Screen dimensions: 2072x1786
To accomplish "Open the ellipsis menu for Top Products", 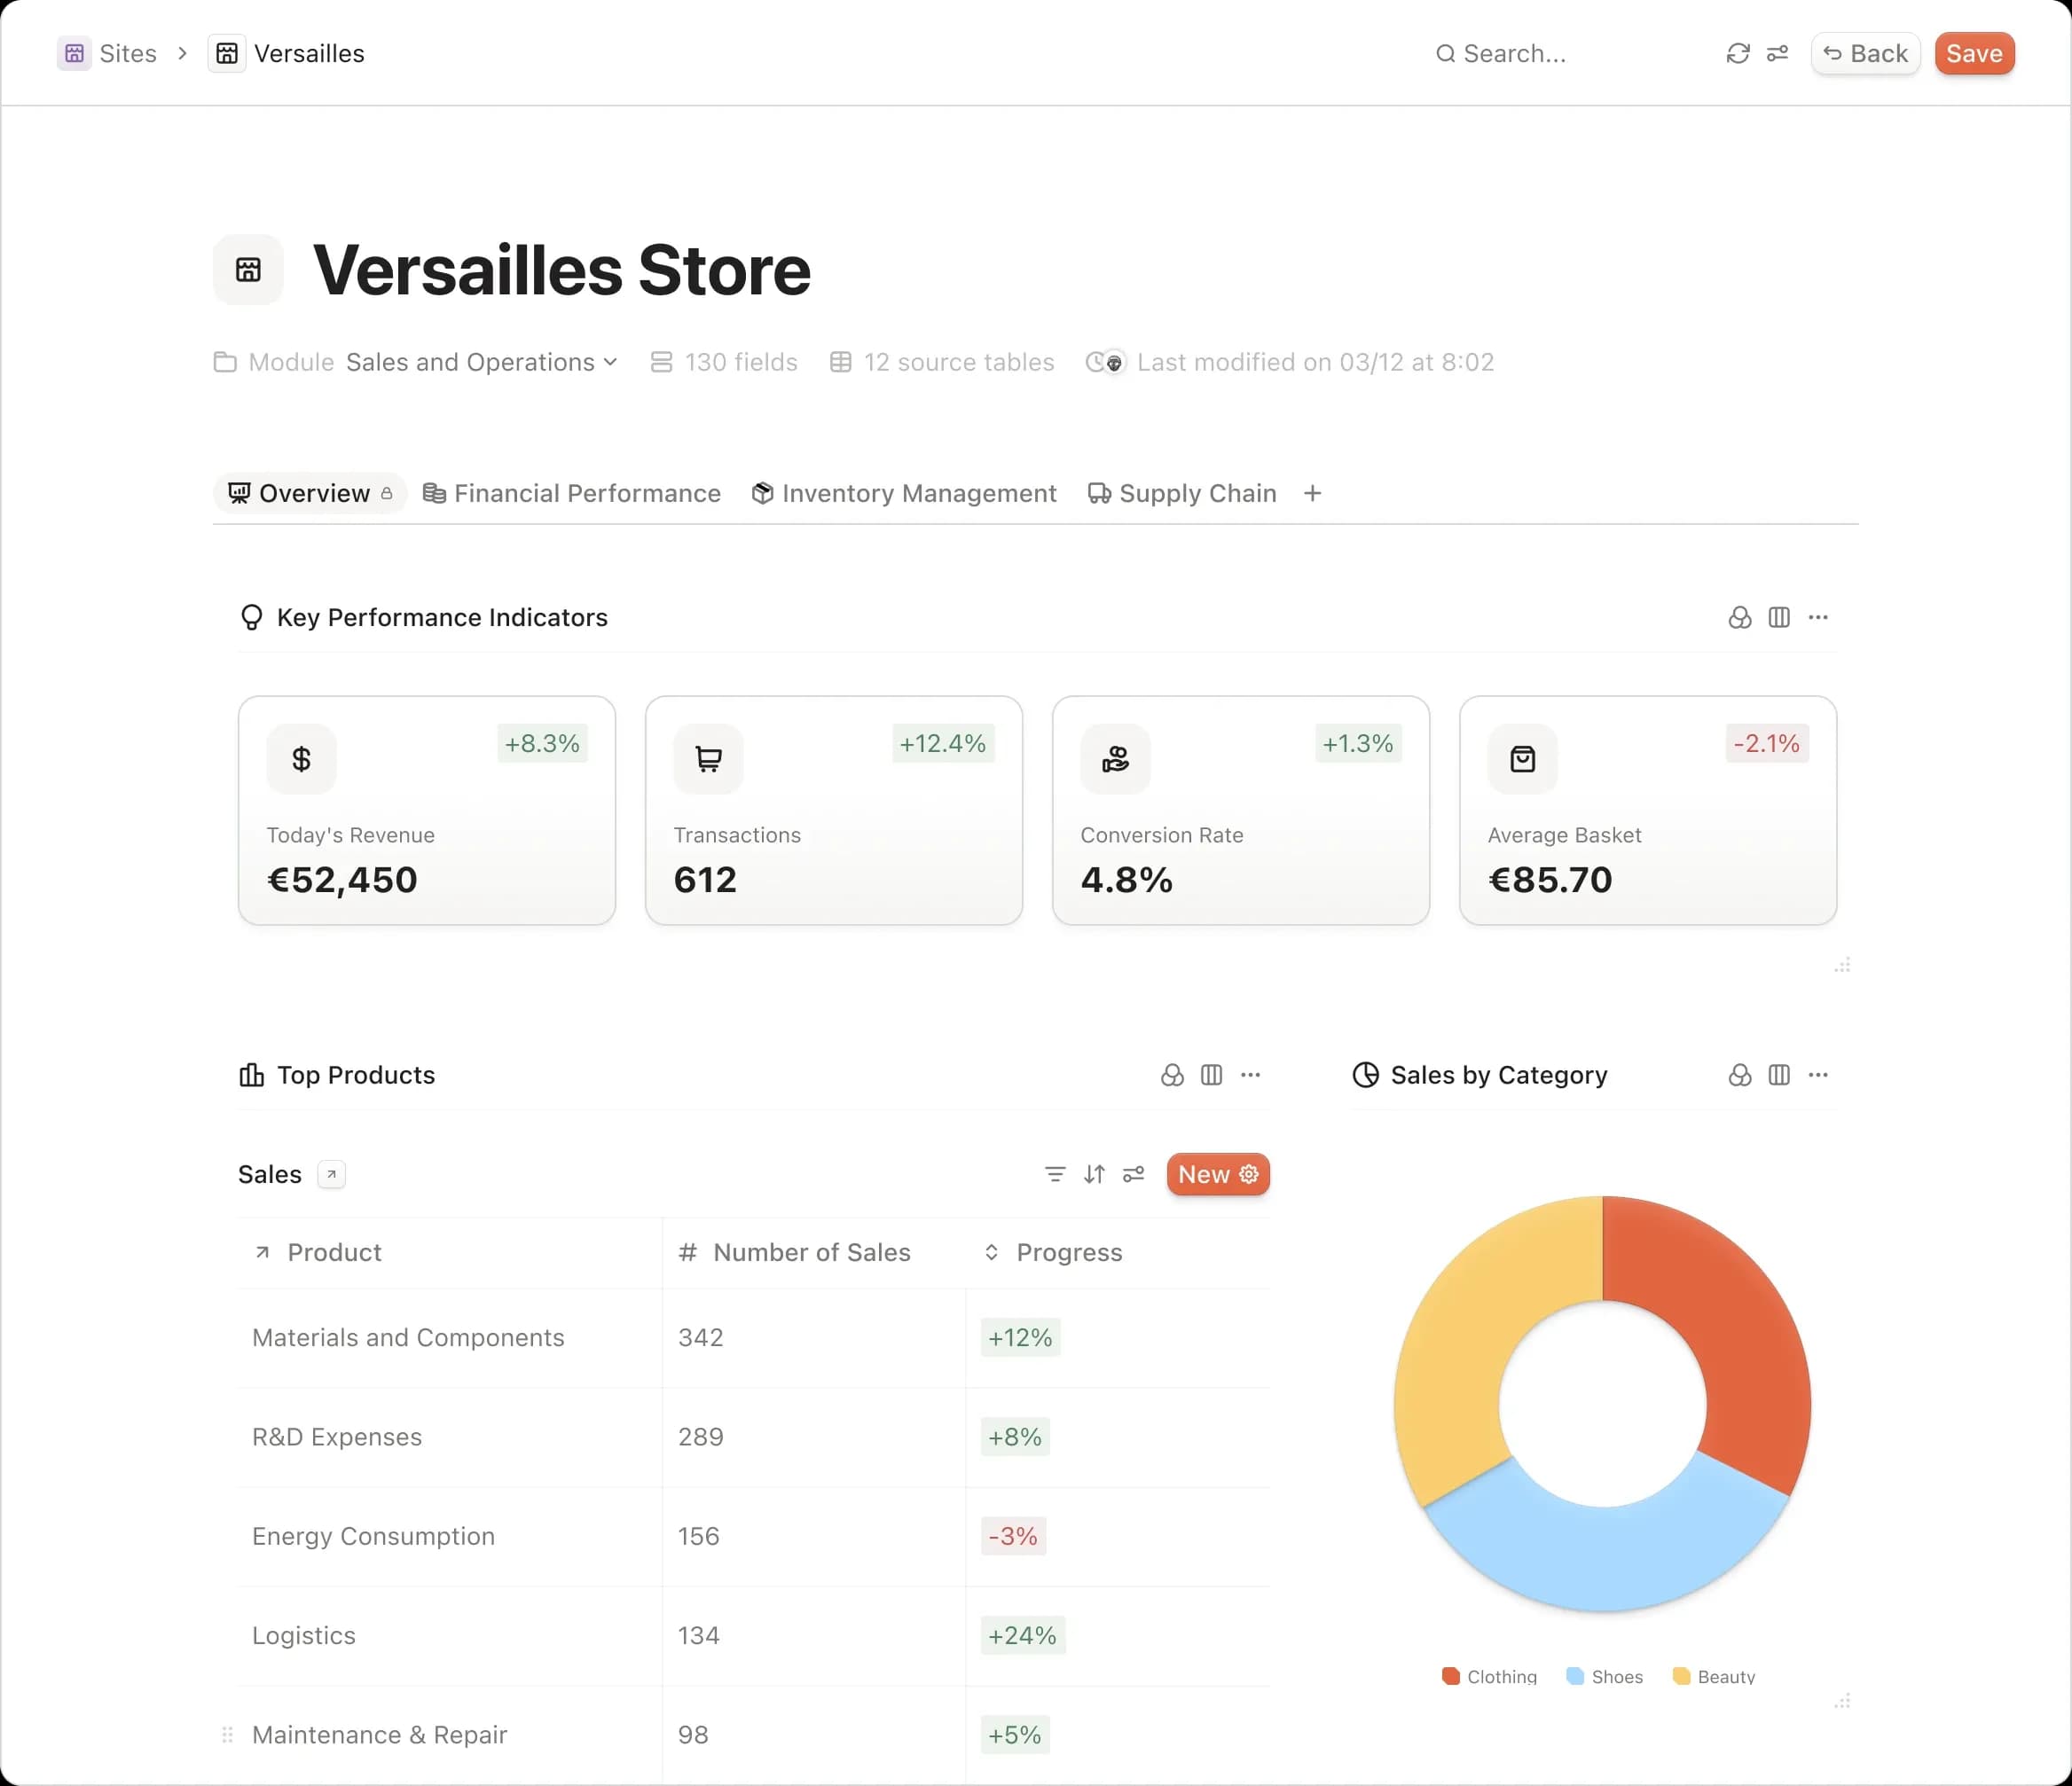I will point(1250,1075).
